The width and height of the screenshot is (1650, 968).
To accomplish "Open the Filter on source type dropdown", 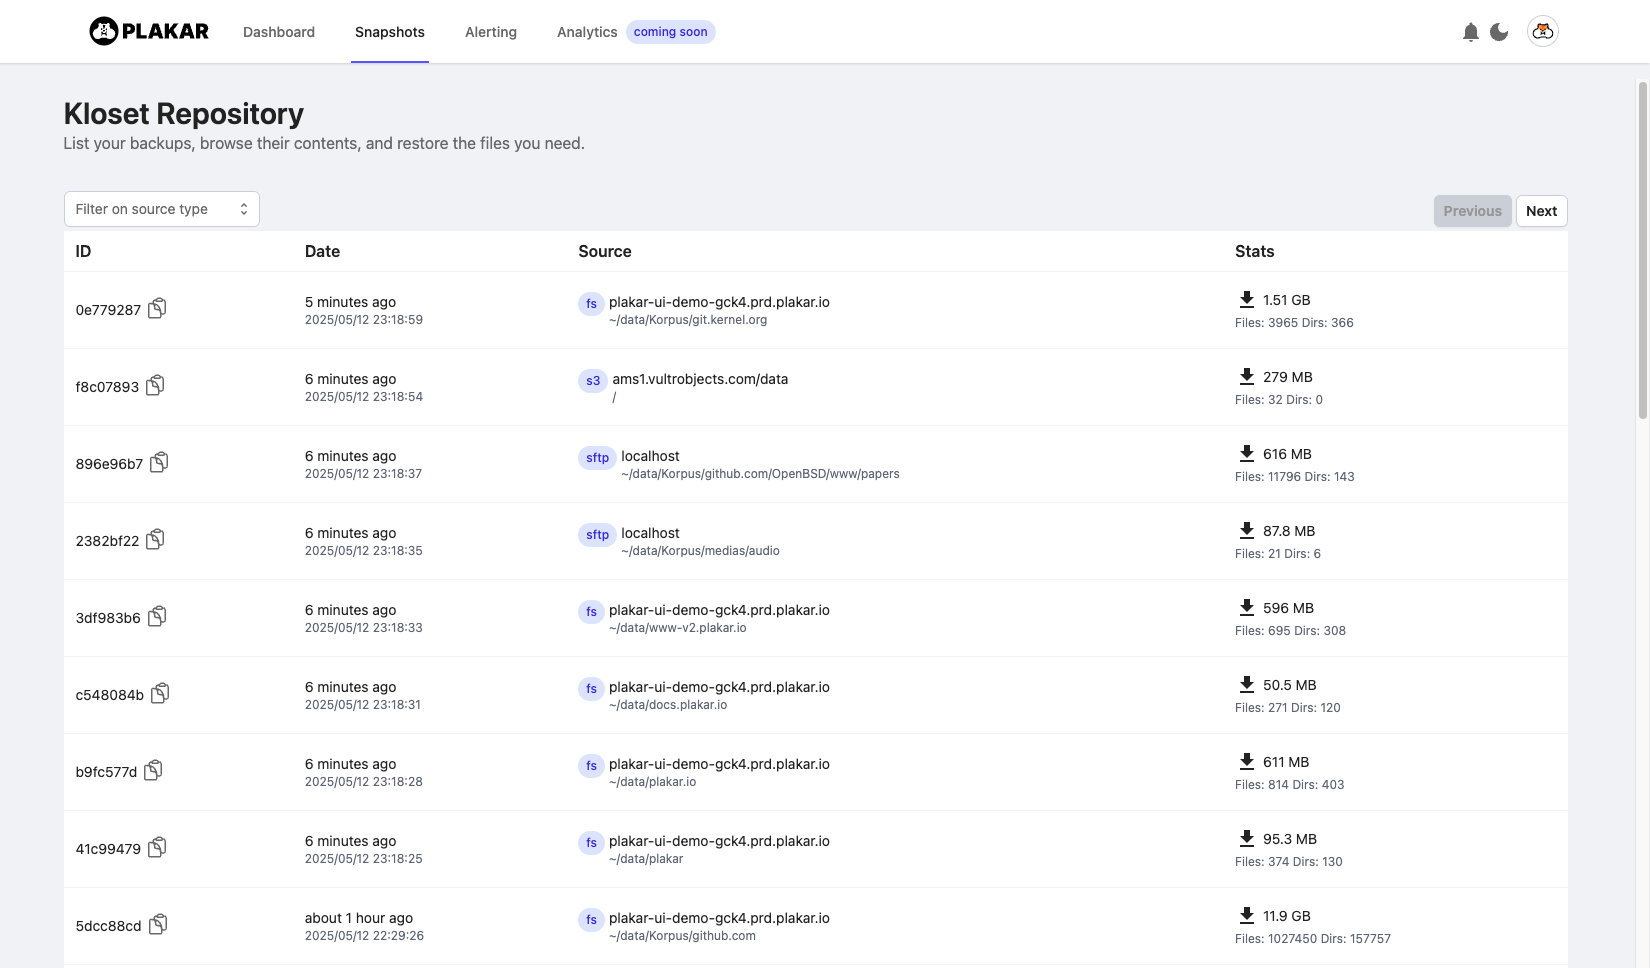I will pyautogui.click(x=162, y=209).
